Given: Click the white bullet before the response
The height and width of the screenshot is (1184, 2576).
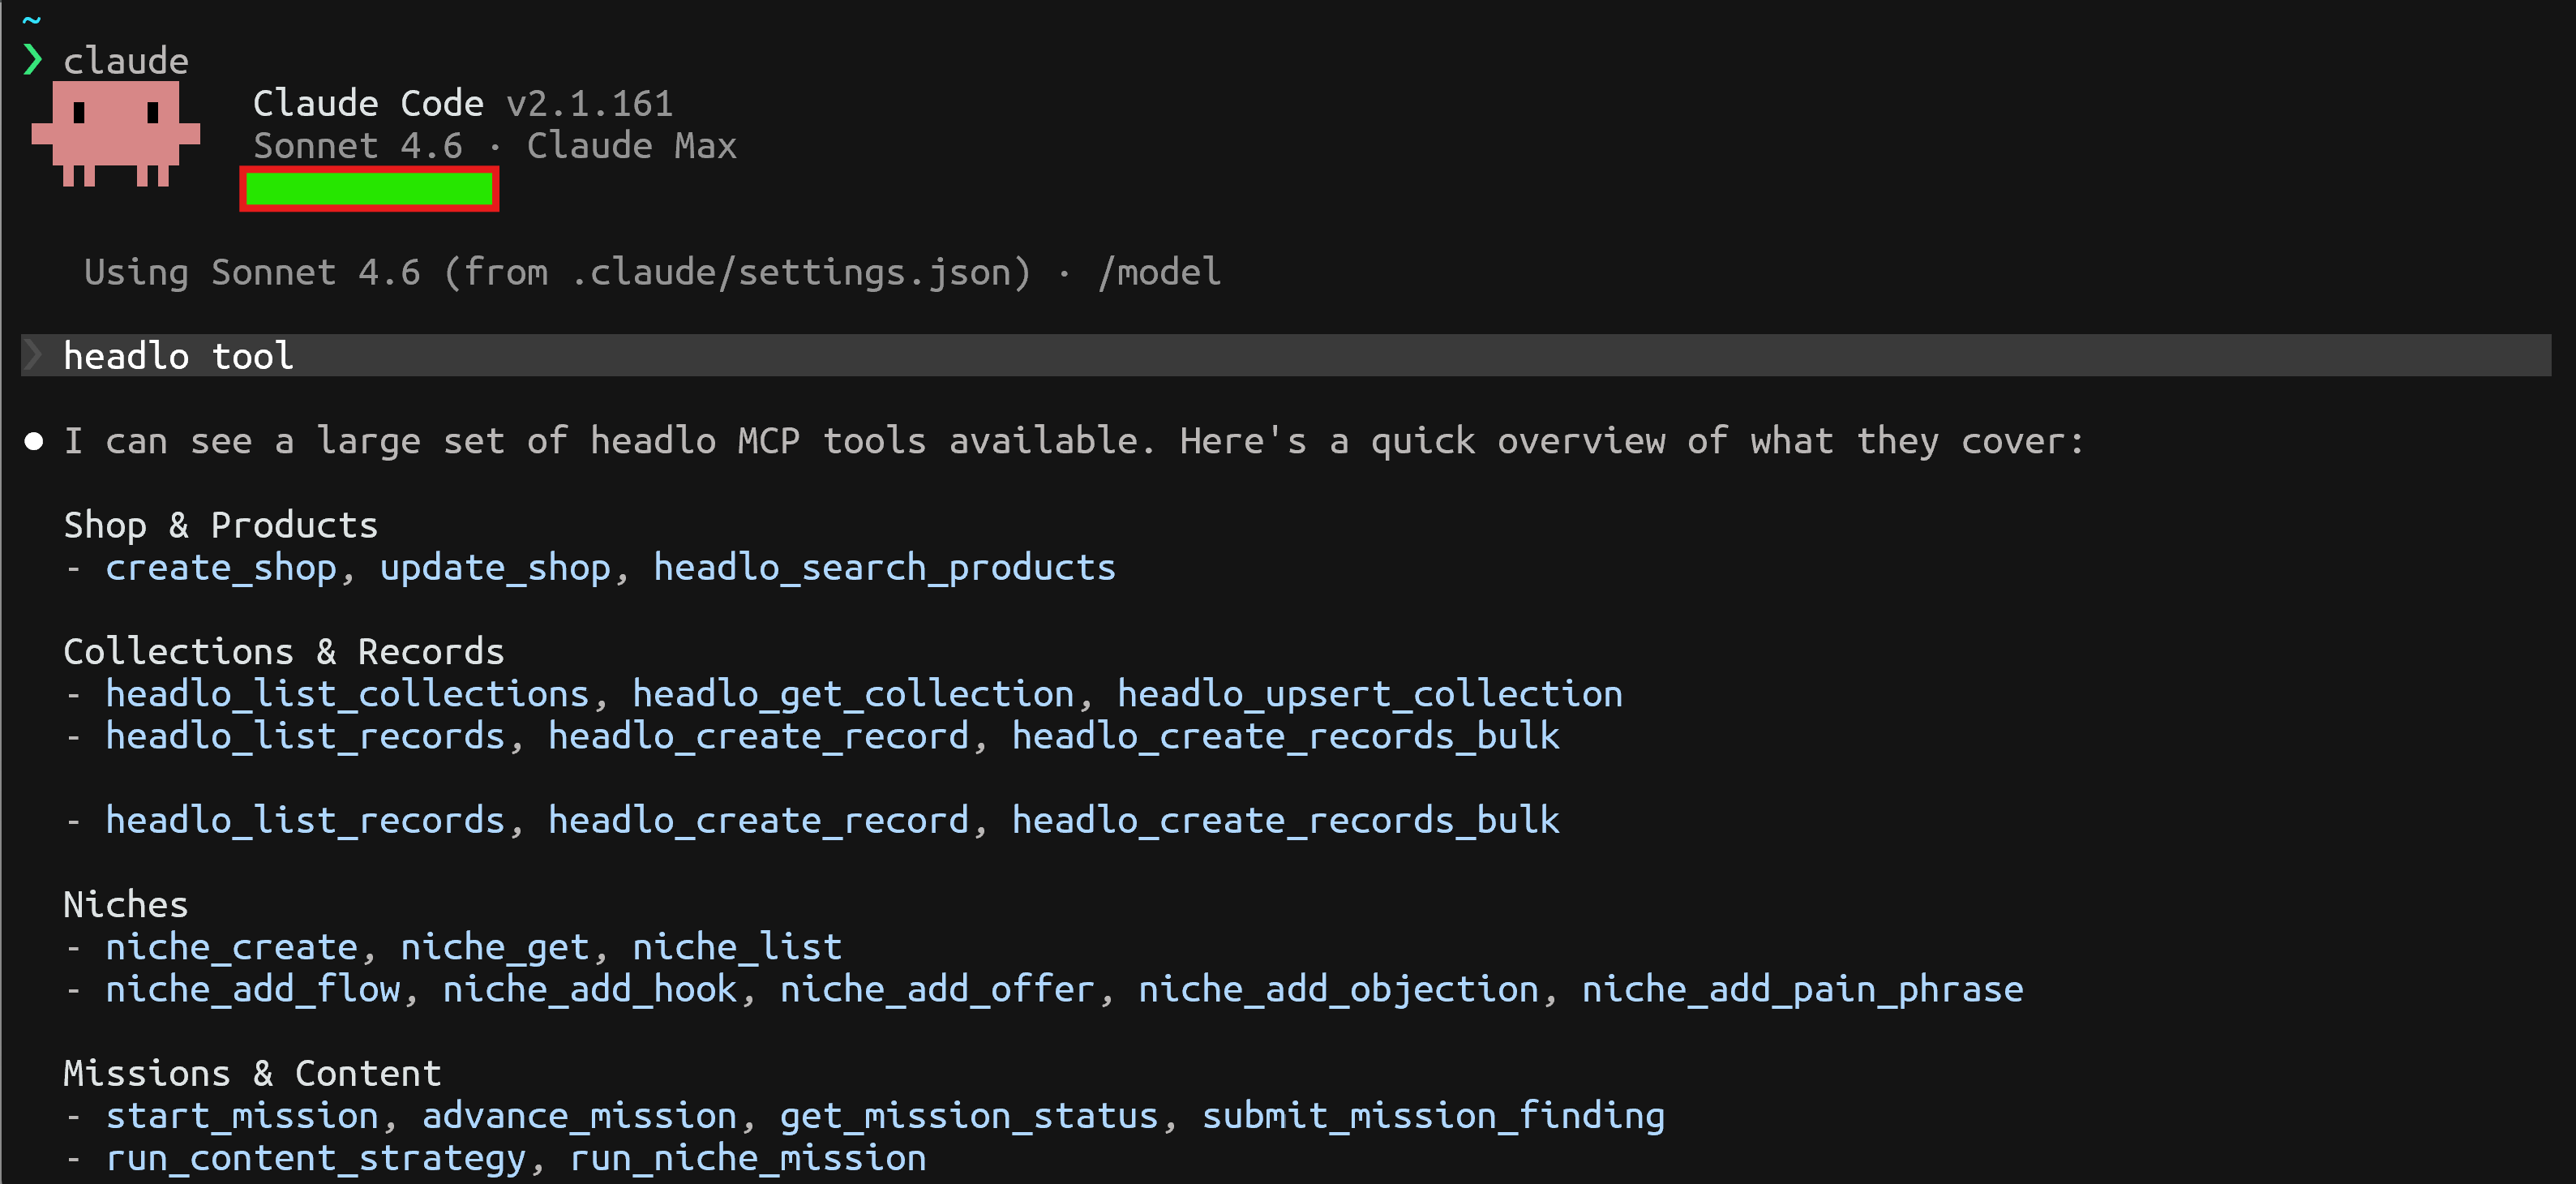Looking at the screenshot, I should (34, 441).
